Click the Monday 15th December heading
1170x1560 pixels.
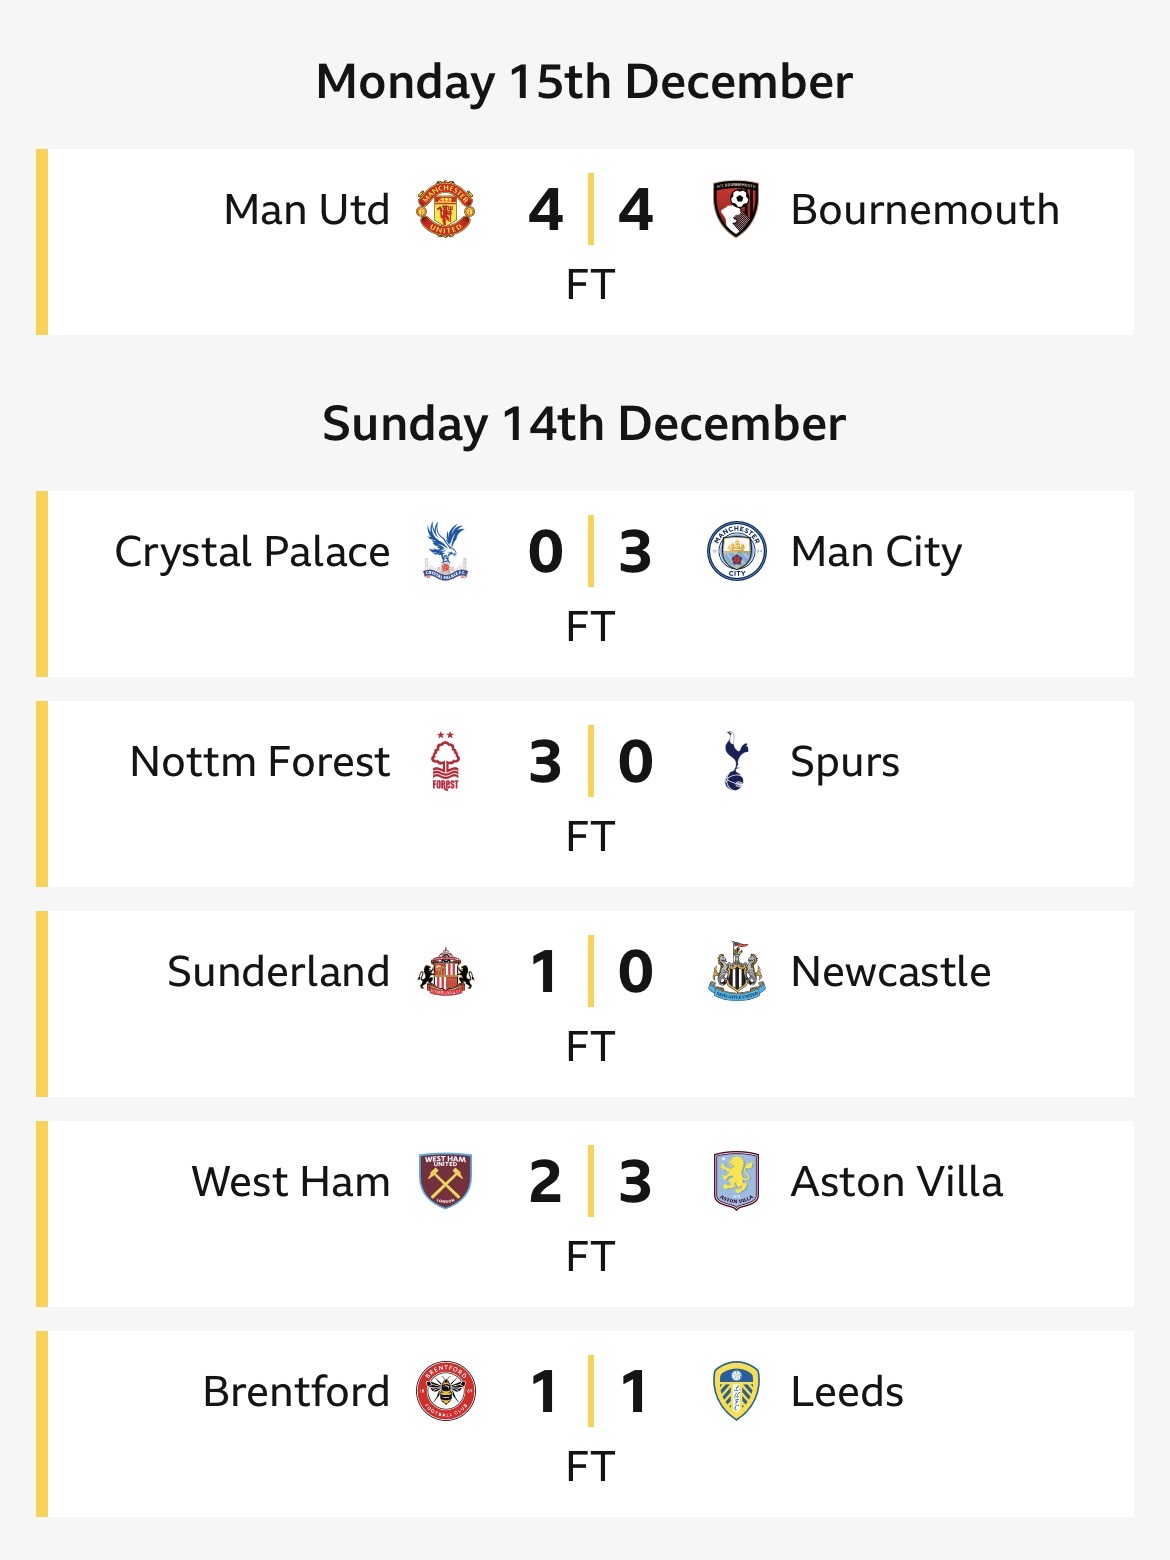pyautogui.click(x=584, y=82)
